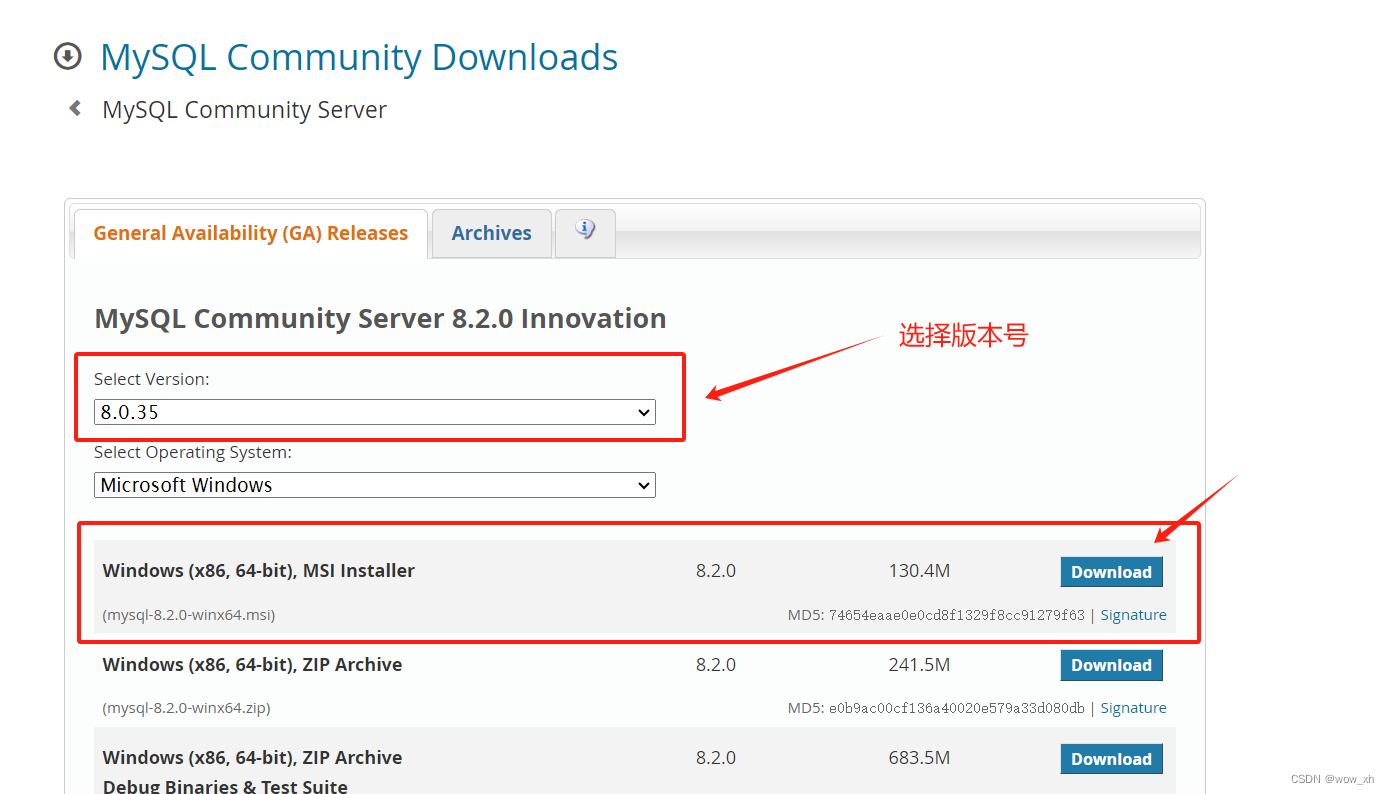The image size is (1389, 794).
Task: Switch to the Archives tab
Action: coord(491,233)
